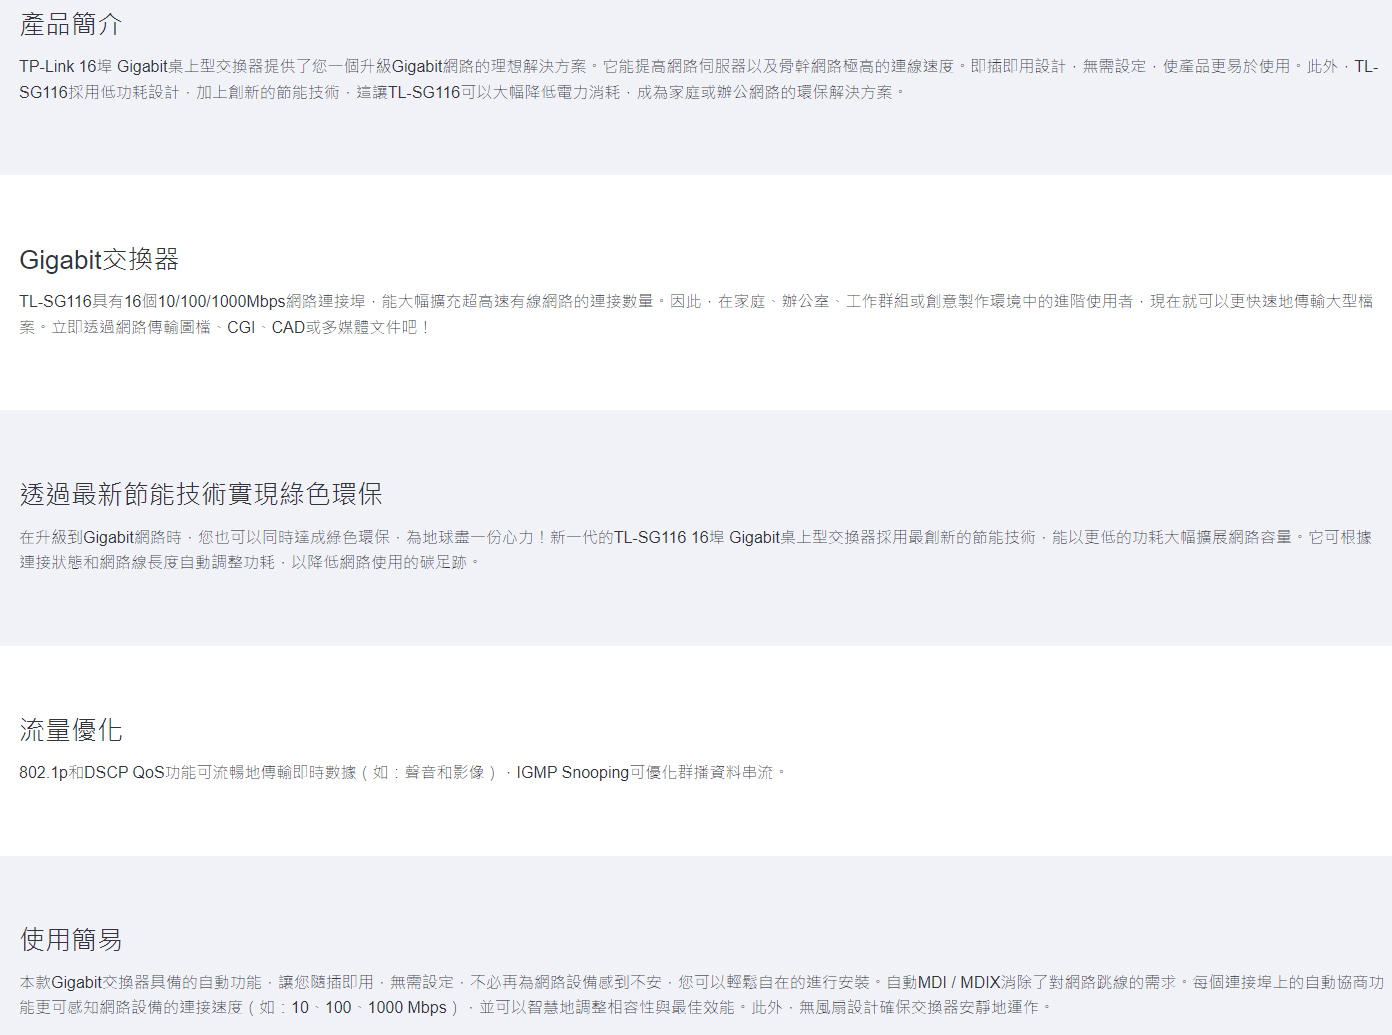1392x1035 pixels.
Task: Click the 聲音和影像 text in parentheses
Action: (444, 772)
